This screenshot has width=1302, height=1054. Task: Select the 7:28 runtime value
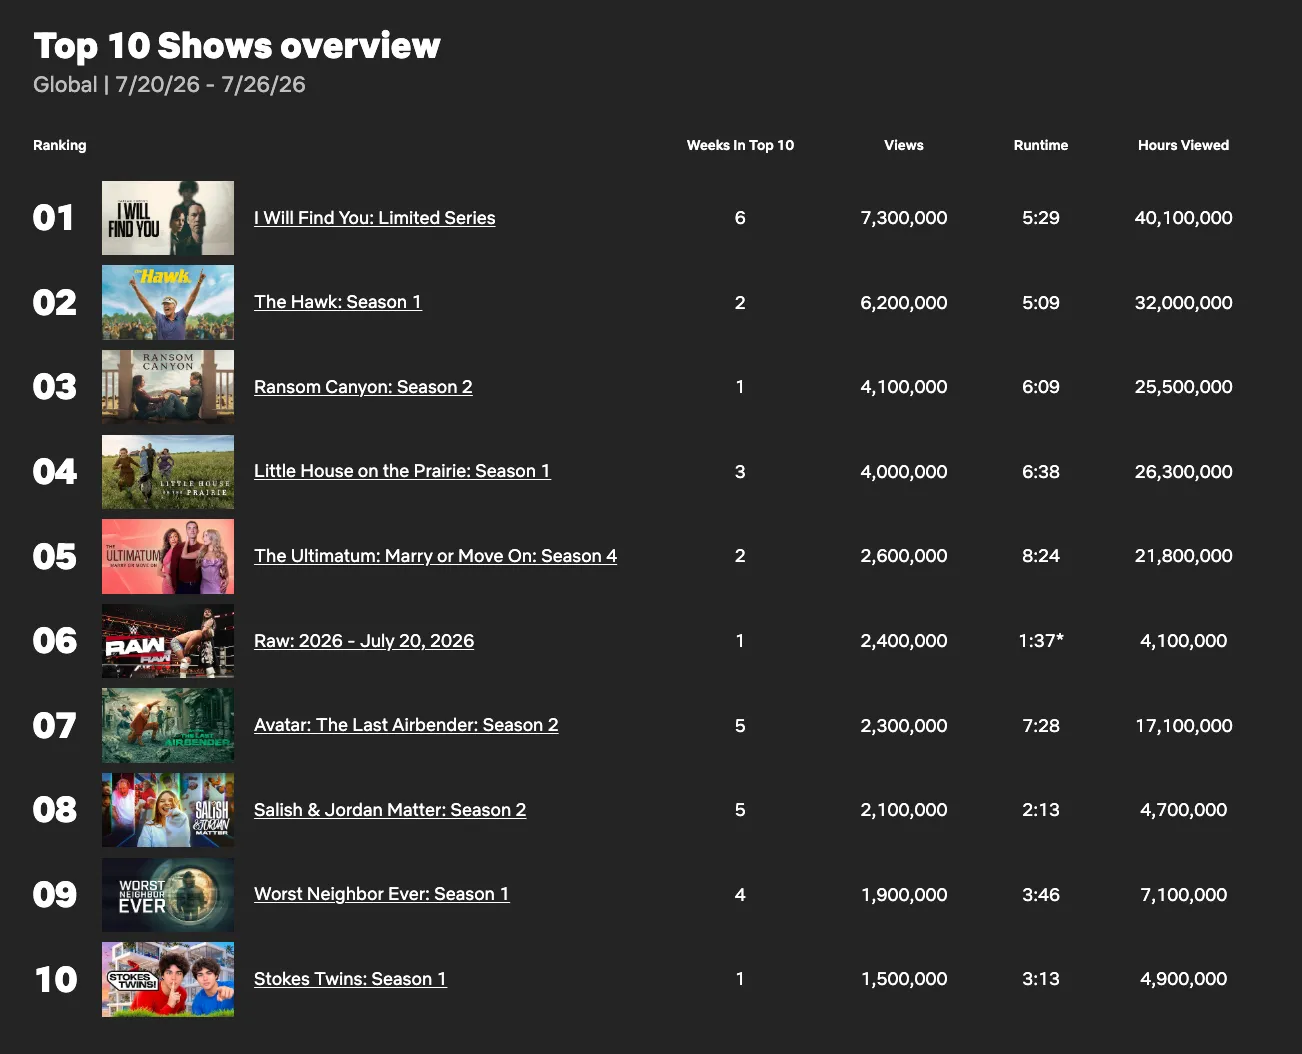pos(1041,726)
